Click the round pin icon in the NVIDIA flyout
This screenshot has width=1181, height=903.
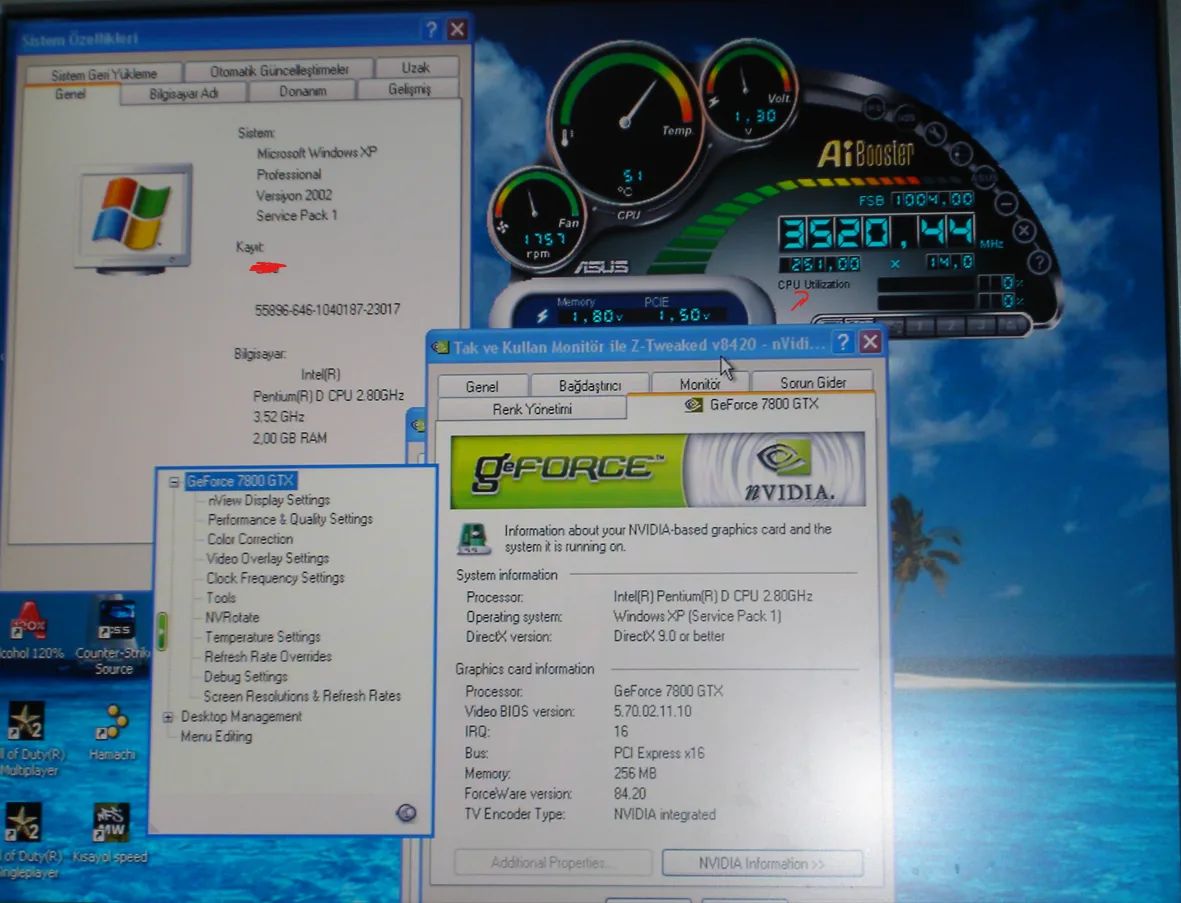(406, 813)
